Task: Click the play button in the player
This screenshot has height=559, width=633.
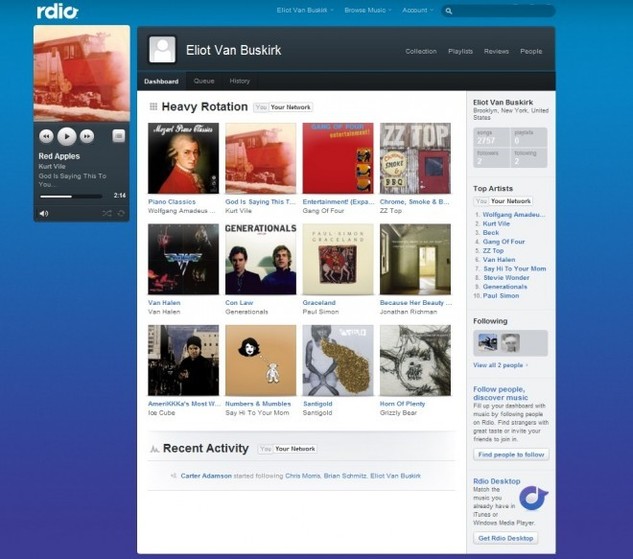Action: point(66,136)
